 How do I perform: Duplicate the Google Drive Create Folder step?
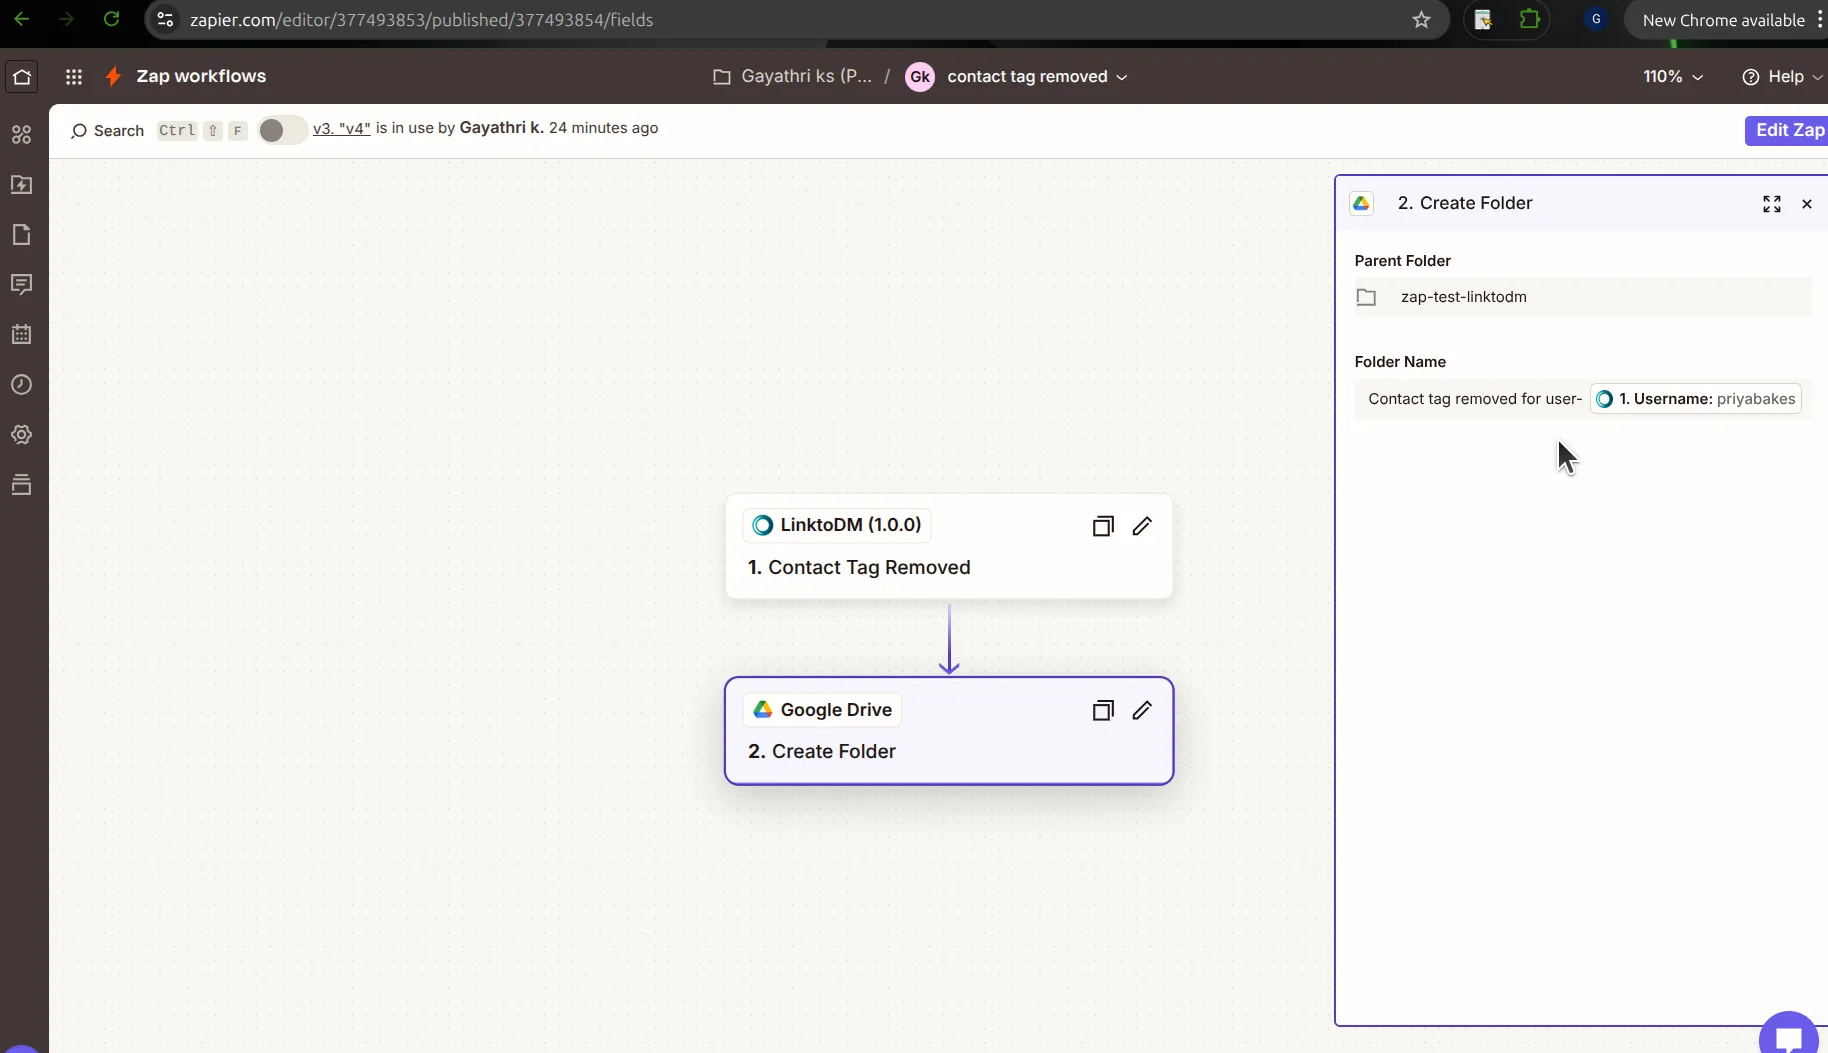(1103, 711)
